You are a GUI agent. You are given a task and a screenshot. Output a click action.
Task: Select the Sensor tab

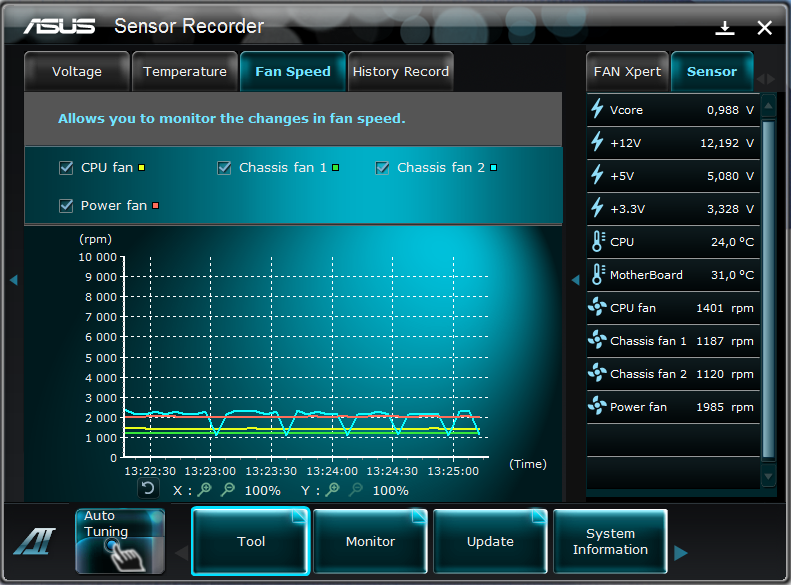pos(712,72)
